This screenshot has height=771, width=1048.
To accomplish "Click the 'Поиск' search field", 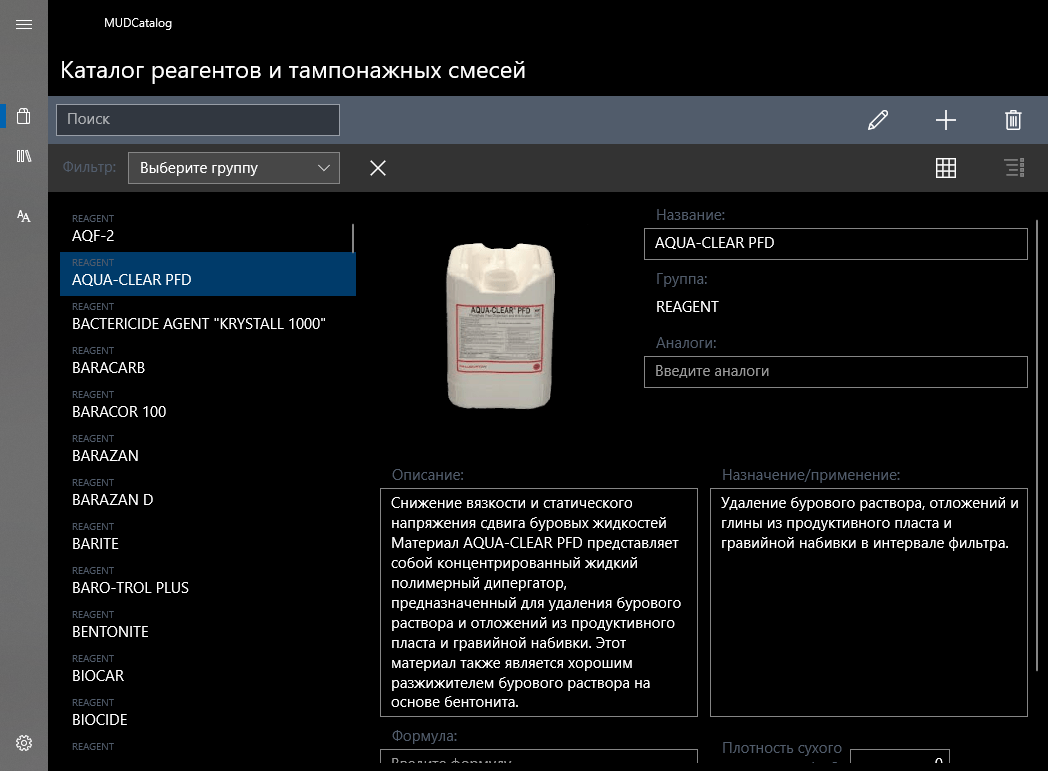I will point(198,120).
